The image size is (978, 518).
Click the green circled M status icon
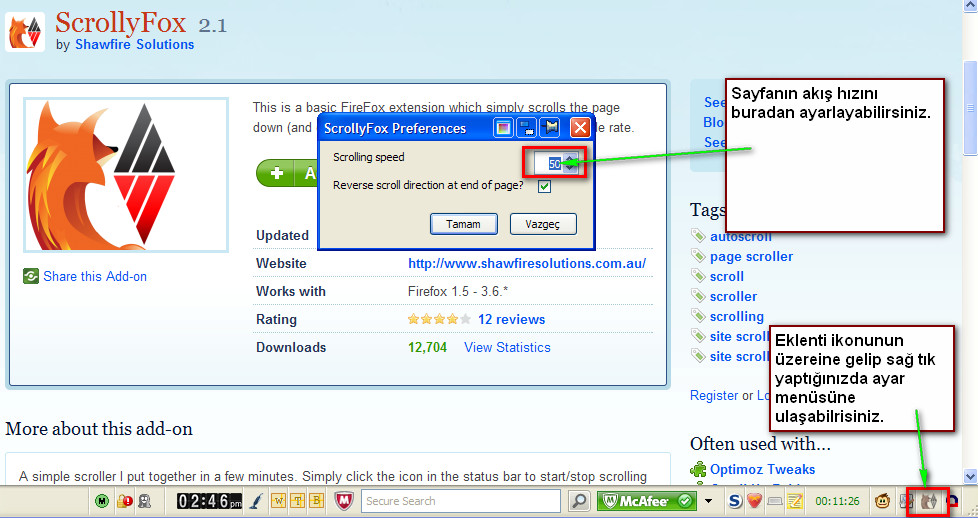pos(102,501)
